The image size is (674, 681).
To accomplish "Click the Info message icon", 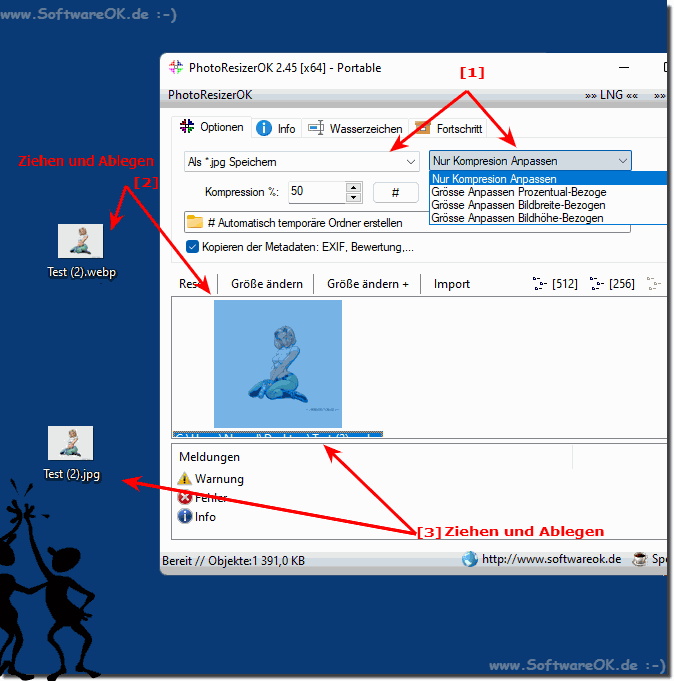I will coord(185,516).
